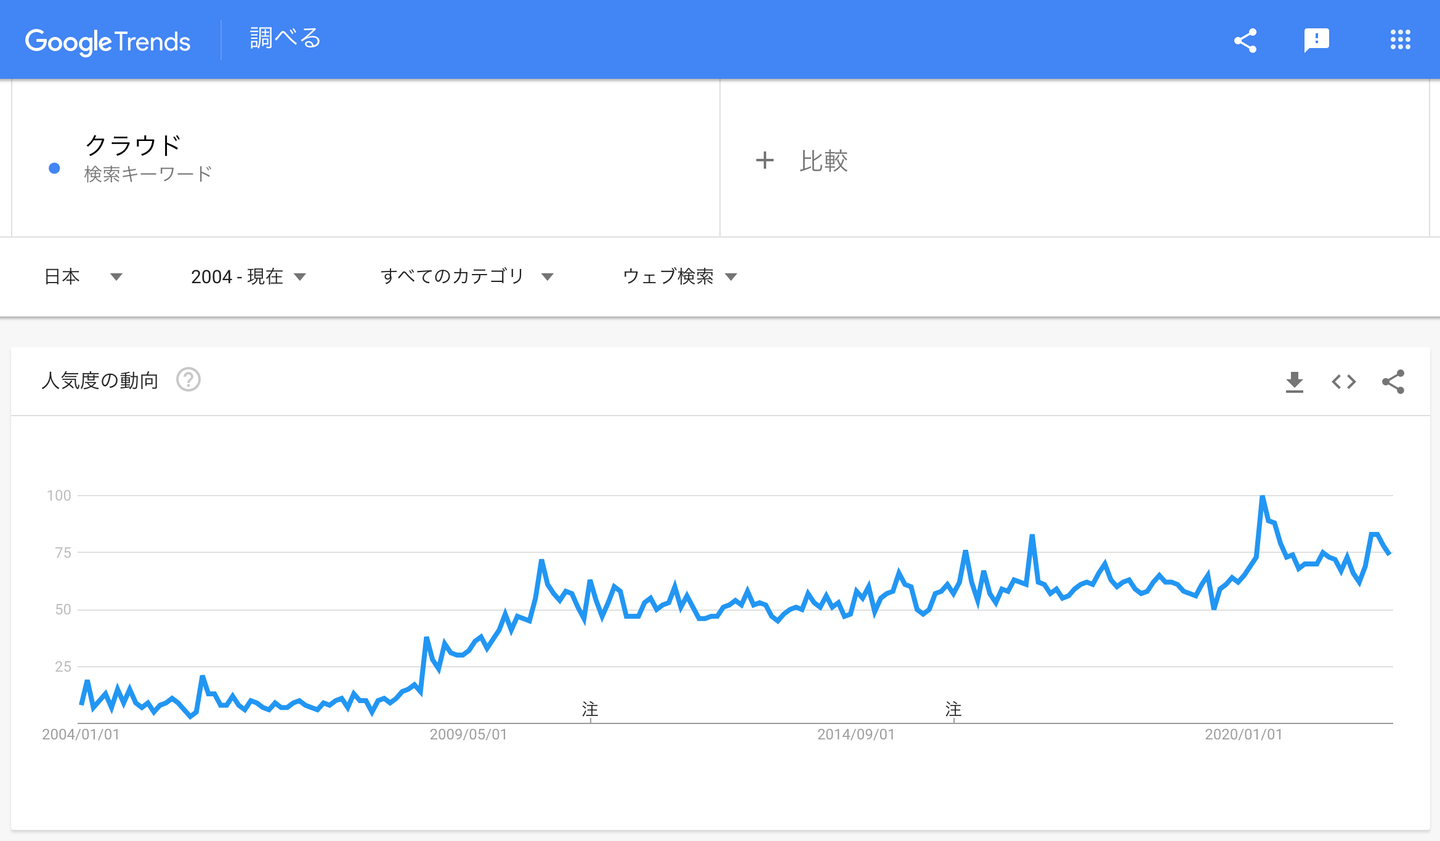Open the Google apps grid

click(x=1400, y=40)
